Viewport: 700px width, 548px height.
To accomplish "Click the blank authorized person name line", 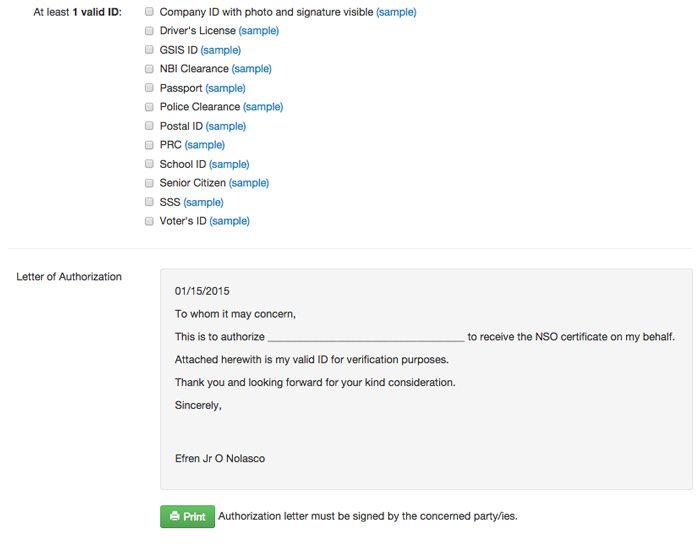I will pyautogui.click(x=366, y=338).
